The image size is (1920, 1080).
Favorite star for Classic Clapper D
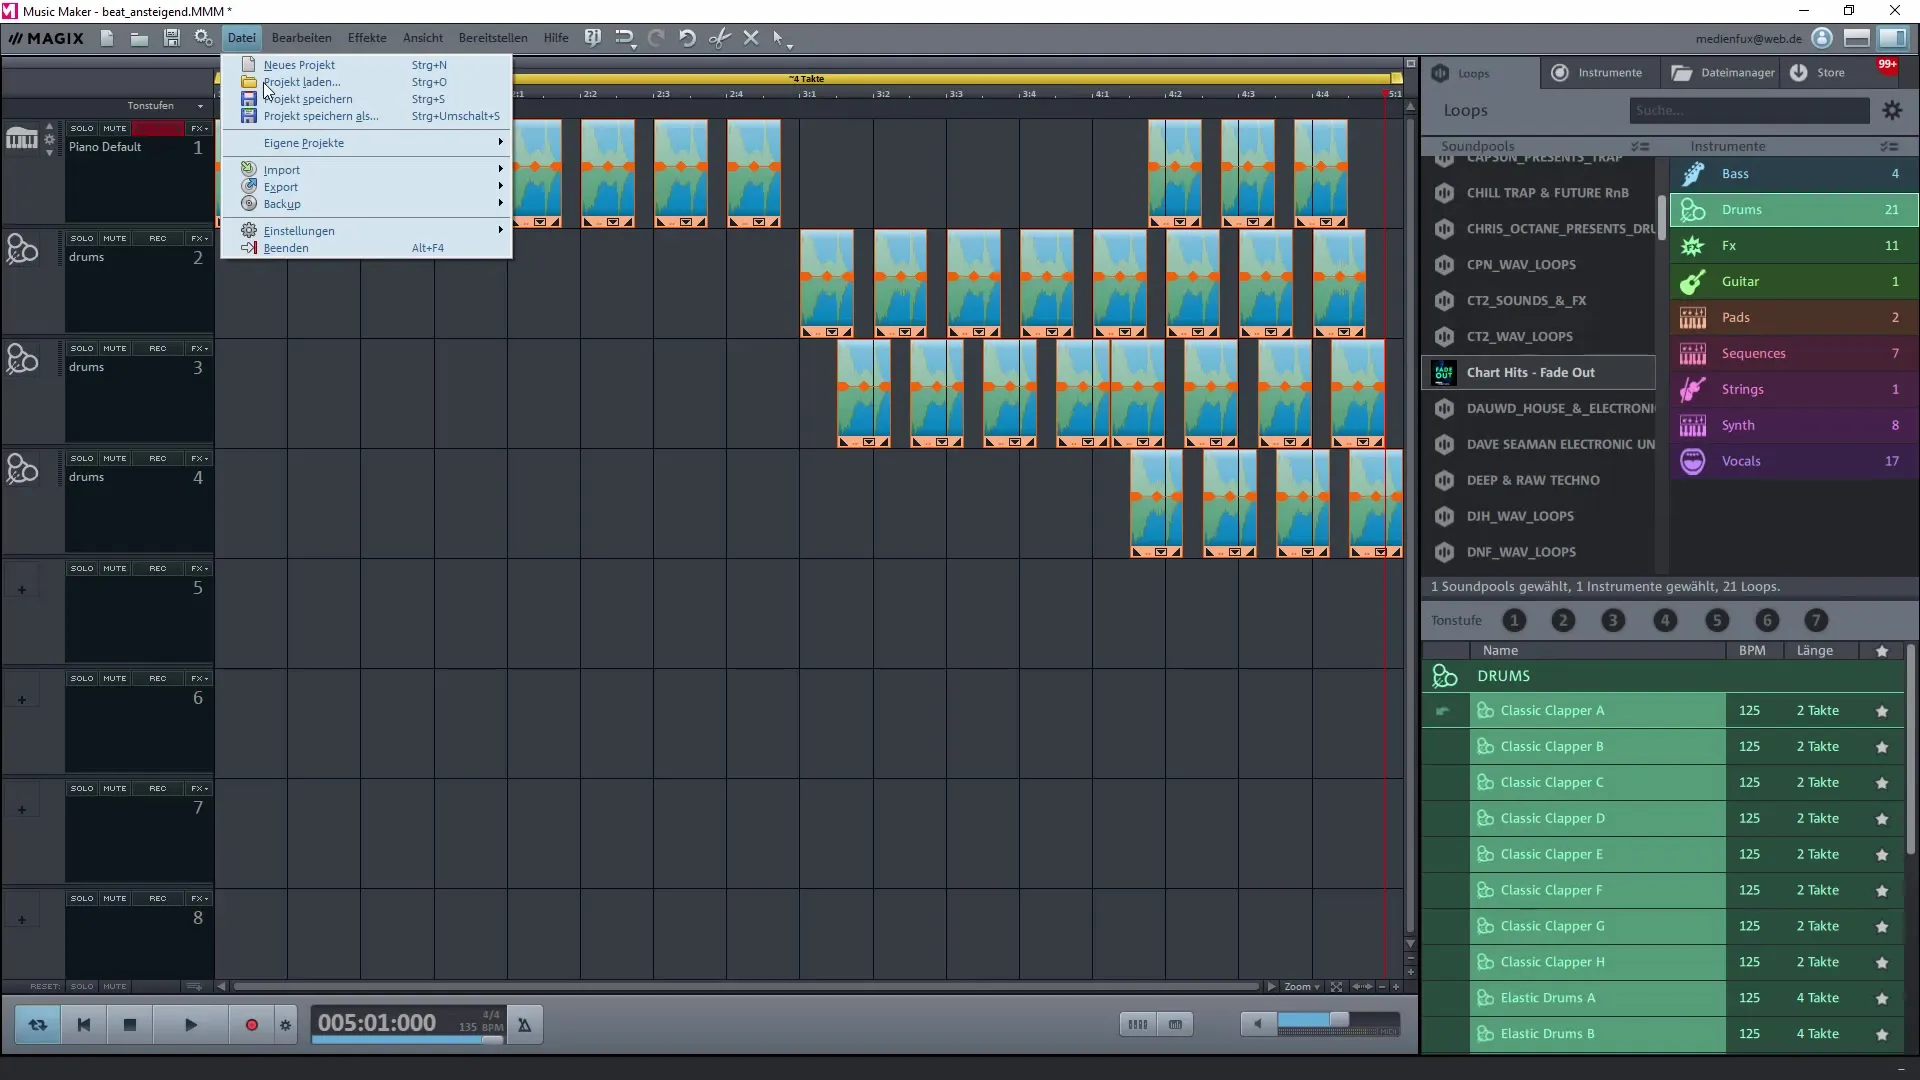1882,819
